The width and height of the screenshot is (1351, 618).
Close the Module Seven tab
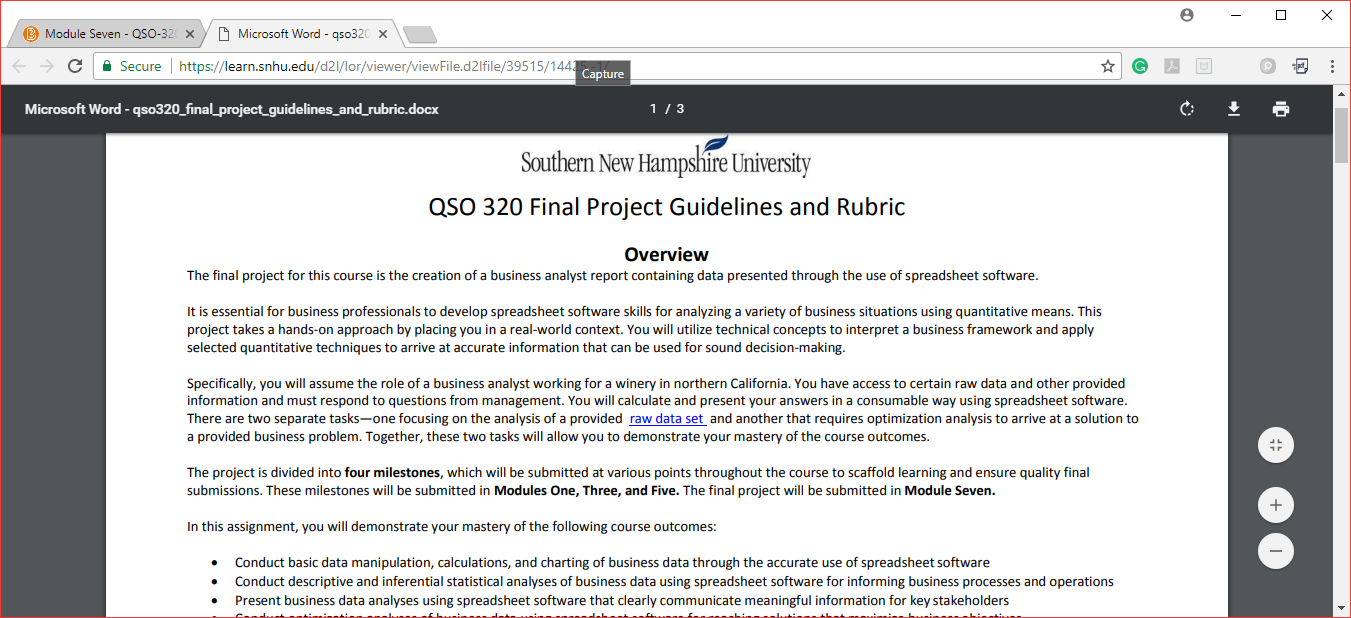coord(190,34)
